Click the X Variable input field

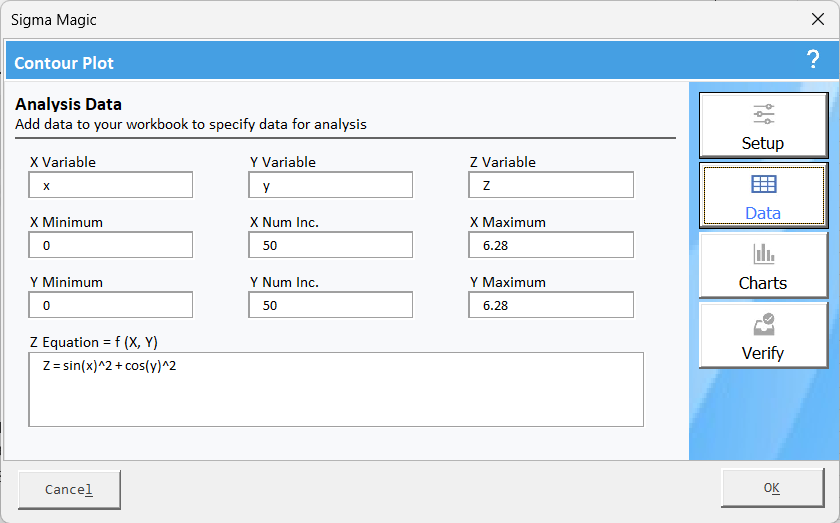point(111,185)
